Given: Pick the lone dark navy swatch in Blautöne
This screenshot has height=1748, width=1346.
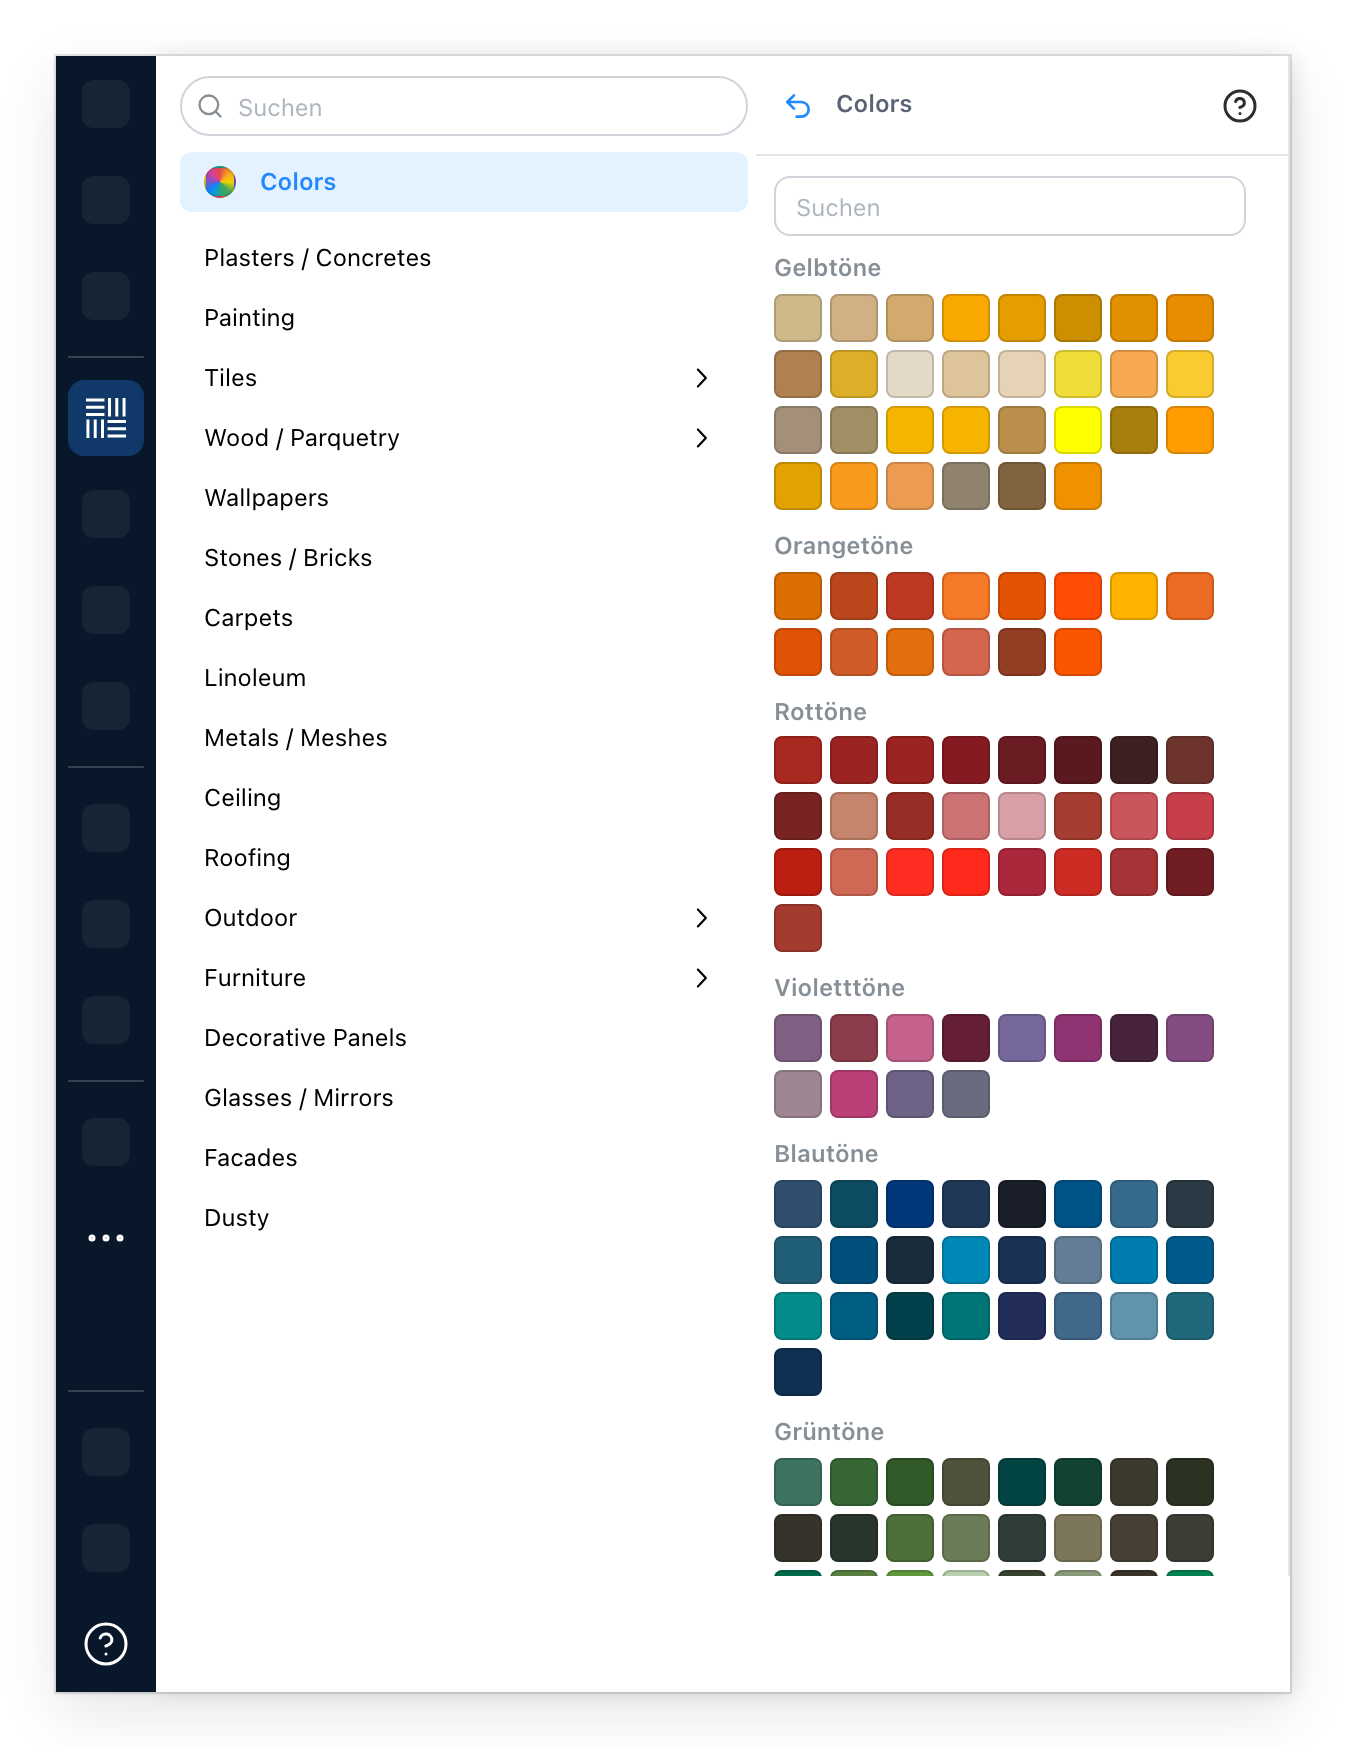Looking at the screenshot, I should tap(798, 1372).
